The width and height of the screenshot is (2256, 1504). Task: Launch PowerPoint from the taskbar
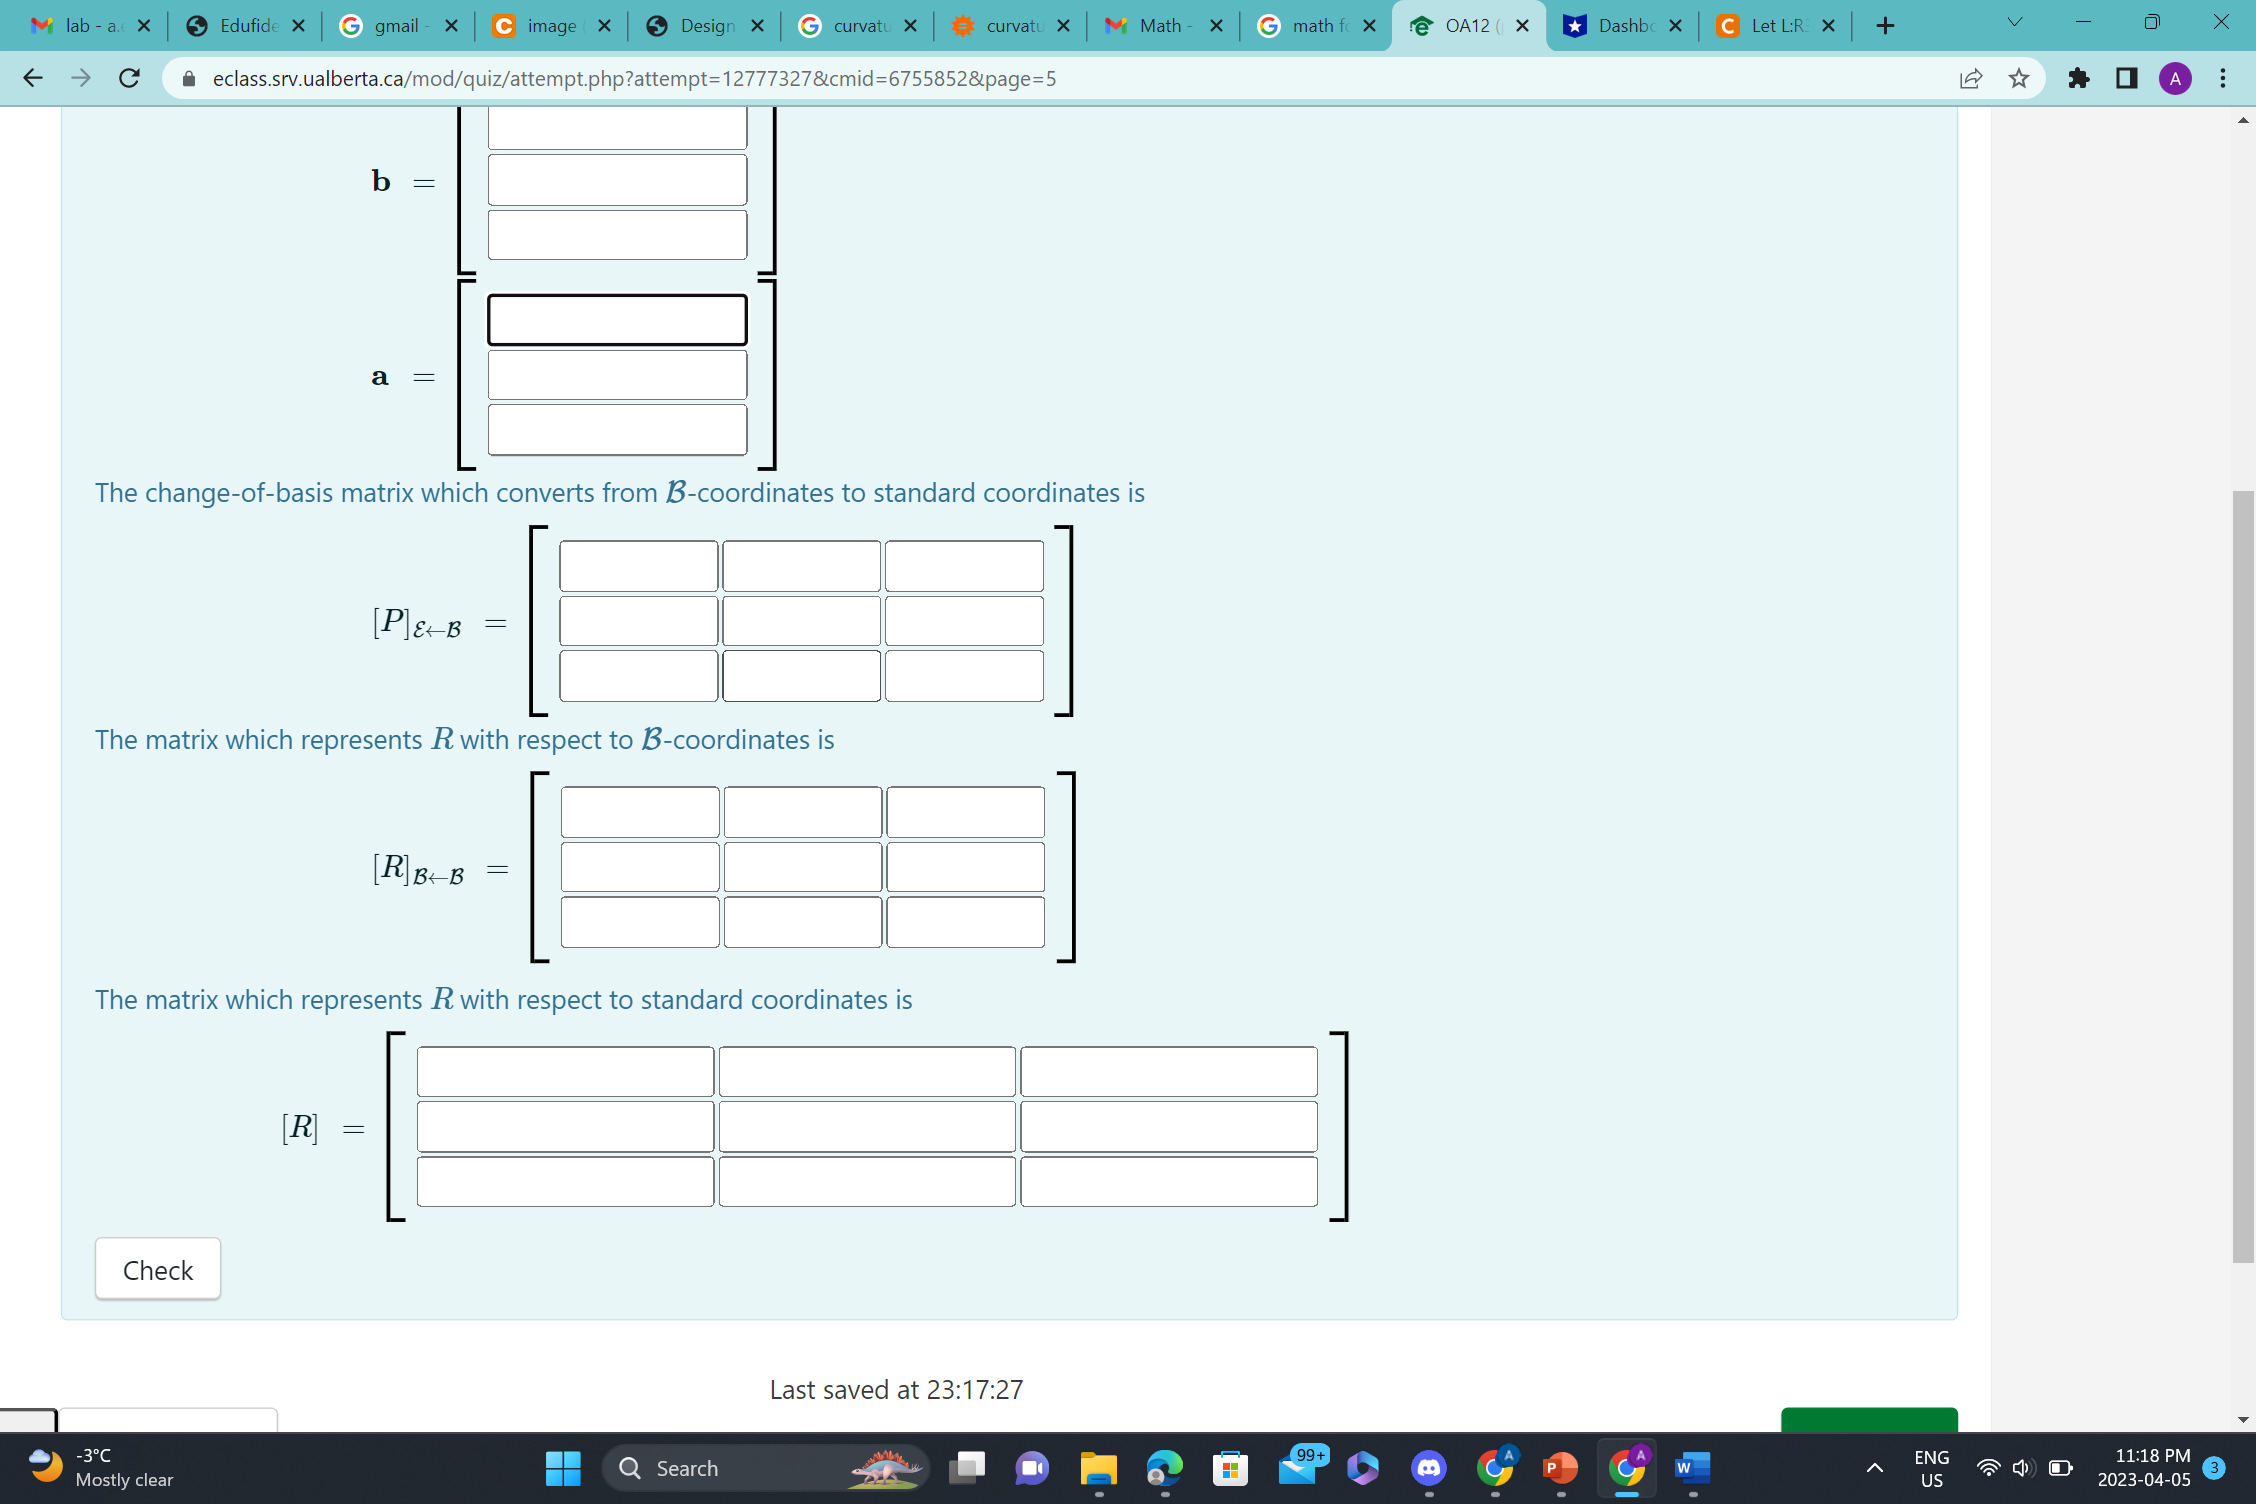pyautogui.click(x=1561, y=1468)
